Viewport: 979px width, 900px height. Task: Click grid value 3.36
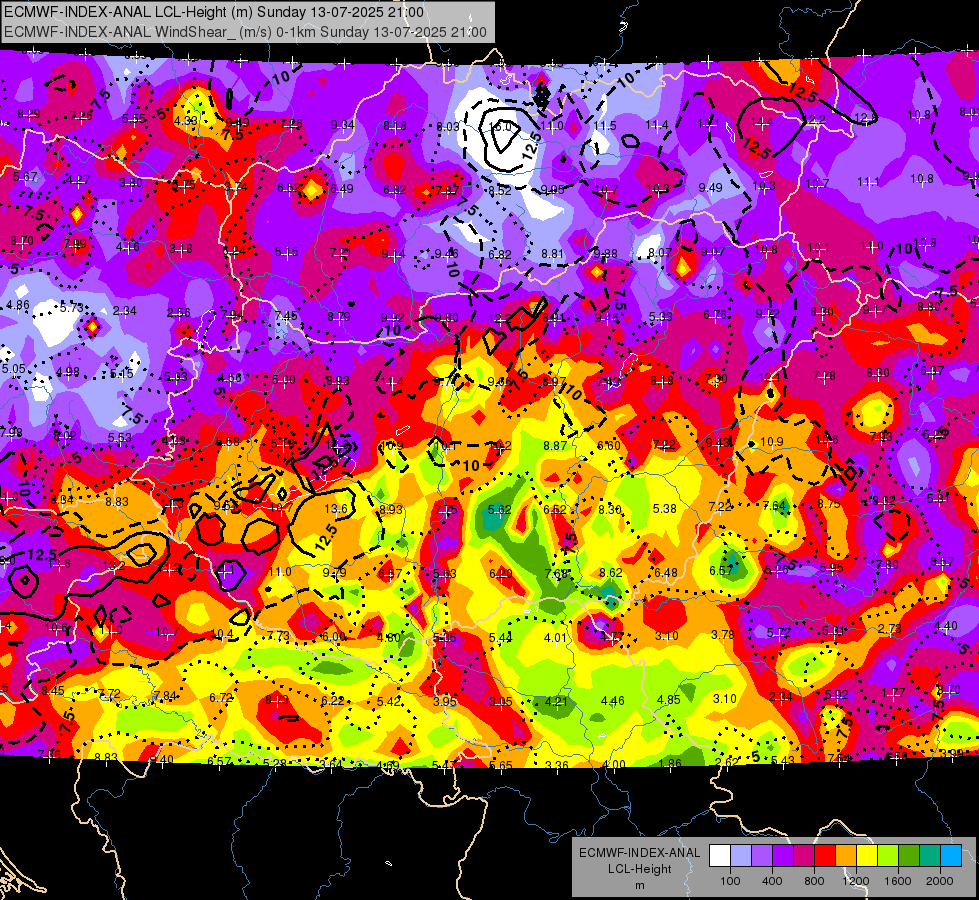(x=556, y=765)
